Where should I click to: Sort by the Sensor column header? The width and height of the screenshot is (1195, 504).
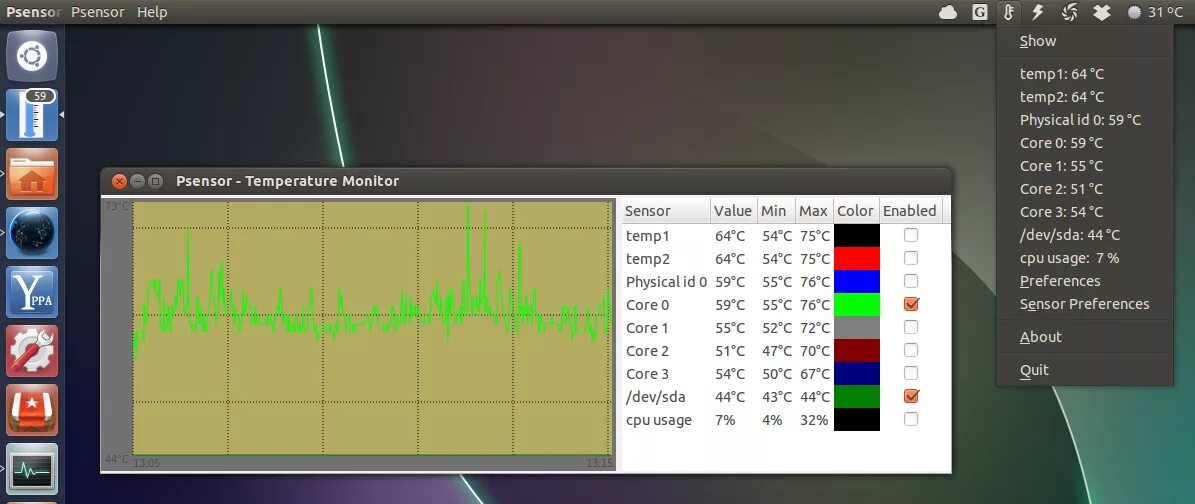pyautogui.click(x=666, y=211)
